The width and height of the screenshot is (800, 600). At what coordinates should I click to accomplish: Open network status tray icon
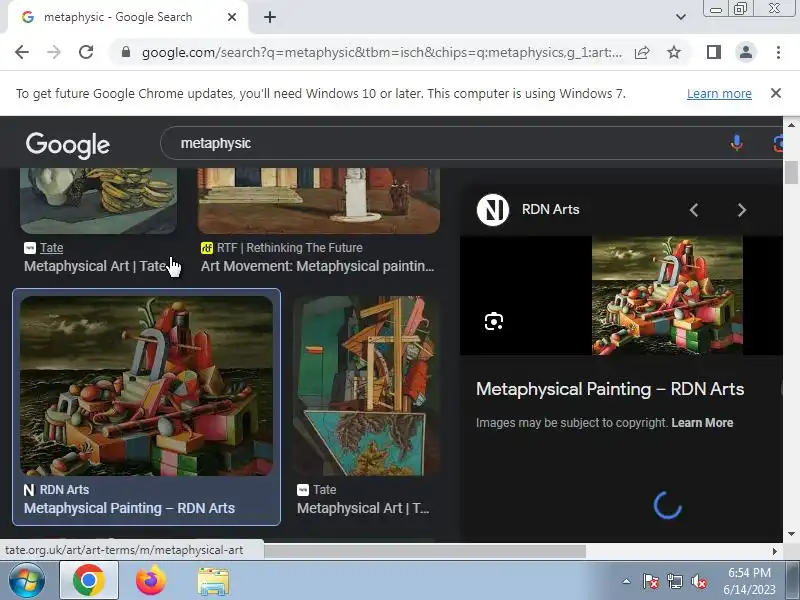pyautogui.click(x=674, y=581)
